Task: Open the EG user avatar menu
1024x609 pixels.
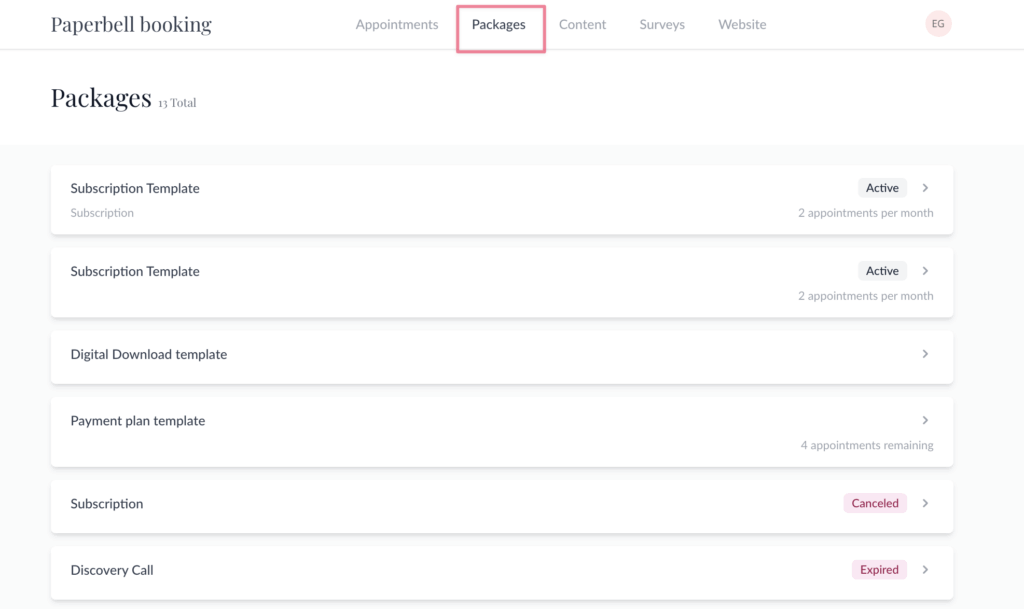Action: 937,24
